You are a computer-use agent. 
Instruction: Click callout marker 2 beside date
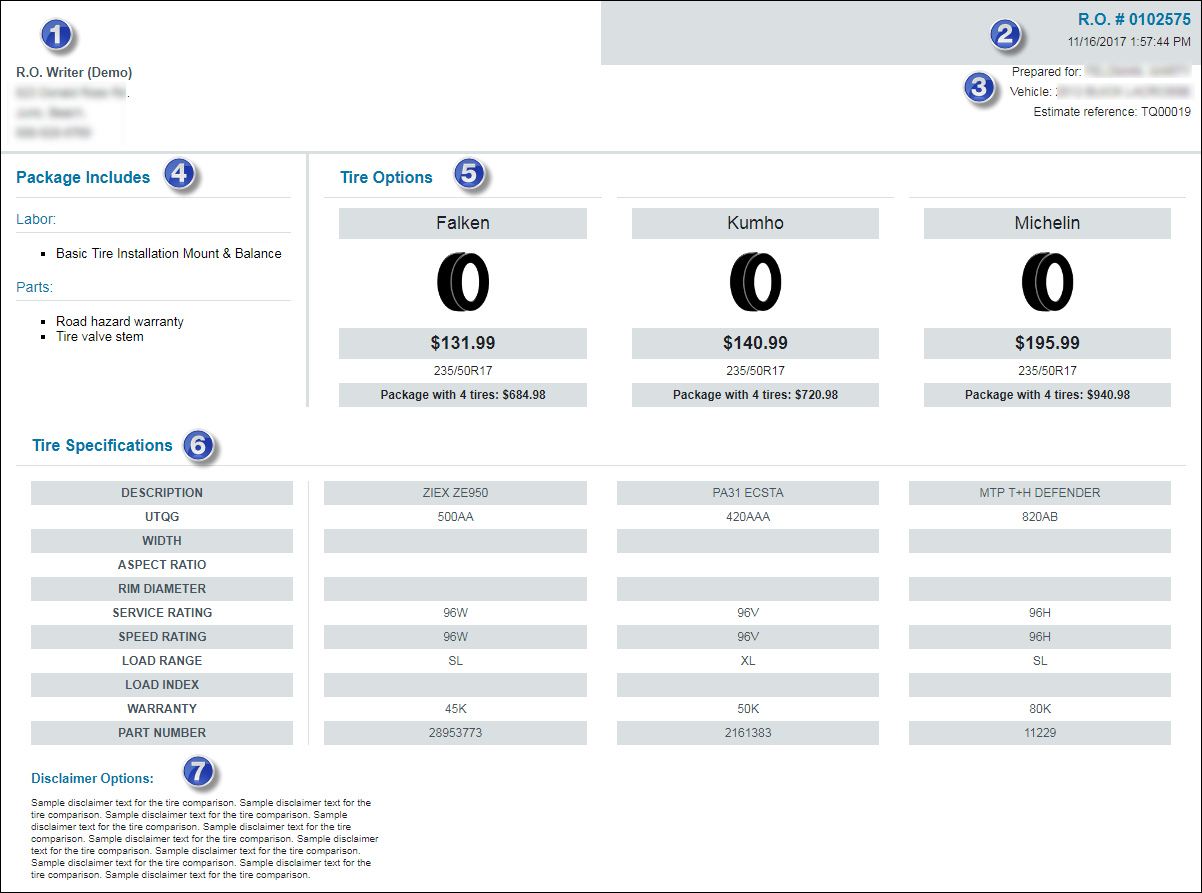pos(1005,35)
